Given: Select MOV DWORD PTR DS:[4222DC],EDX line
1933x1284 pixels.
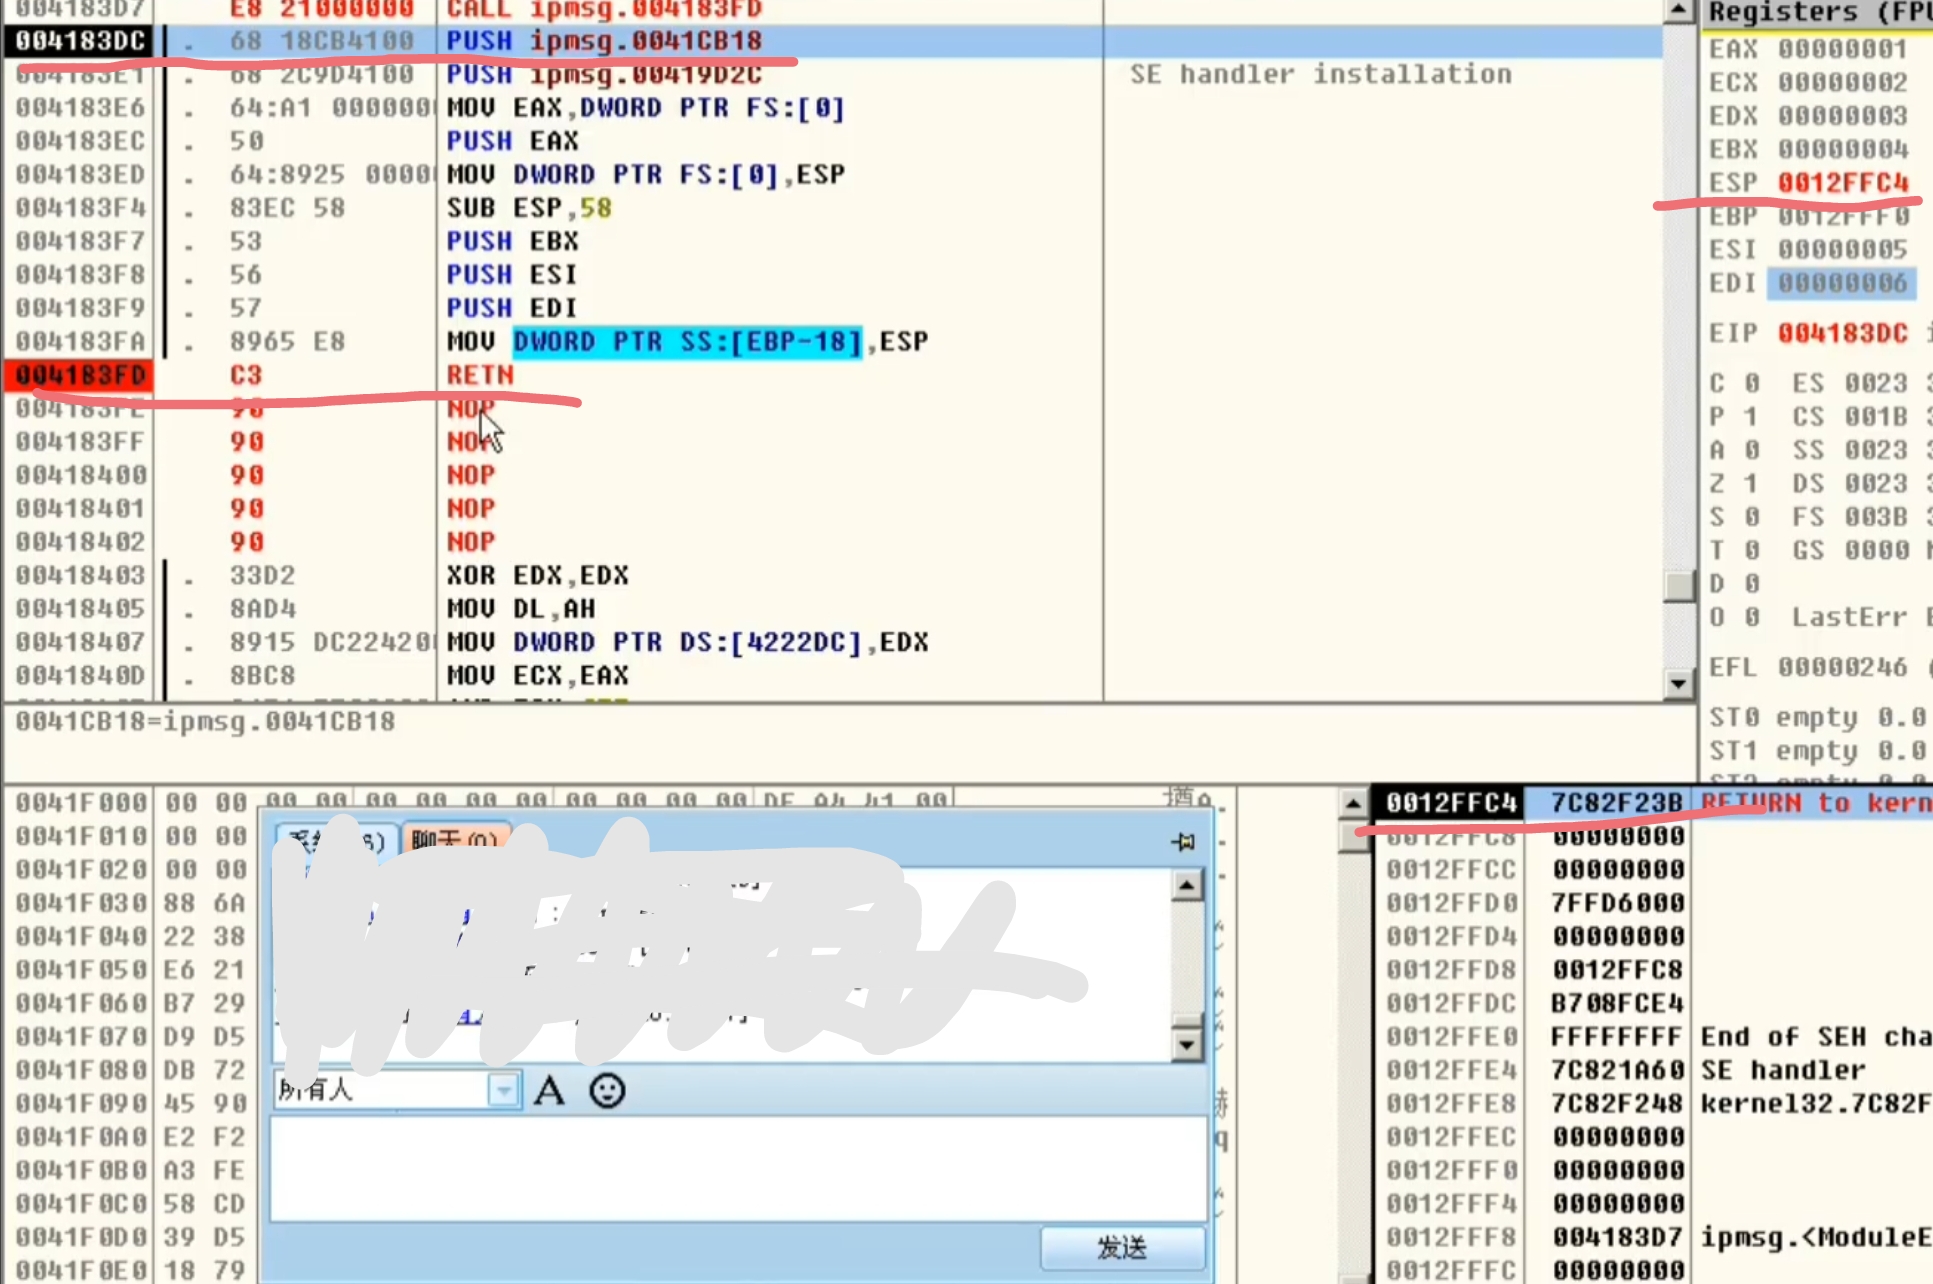Looking at the screenshot, I should pos(687,642).
